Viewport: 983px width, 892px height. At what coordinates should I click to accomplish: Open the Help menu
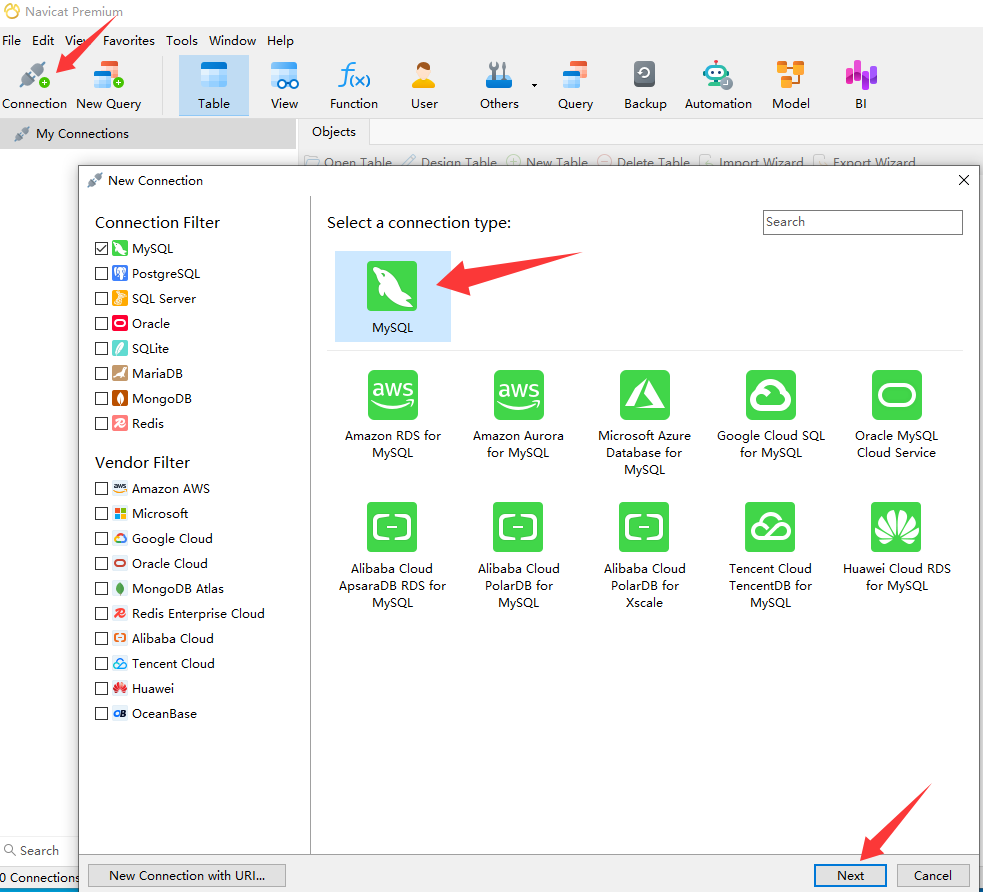click(x=280, y=41)
